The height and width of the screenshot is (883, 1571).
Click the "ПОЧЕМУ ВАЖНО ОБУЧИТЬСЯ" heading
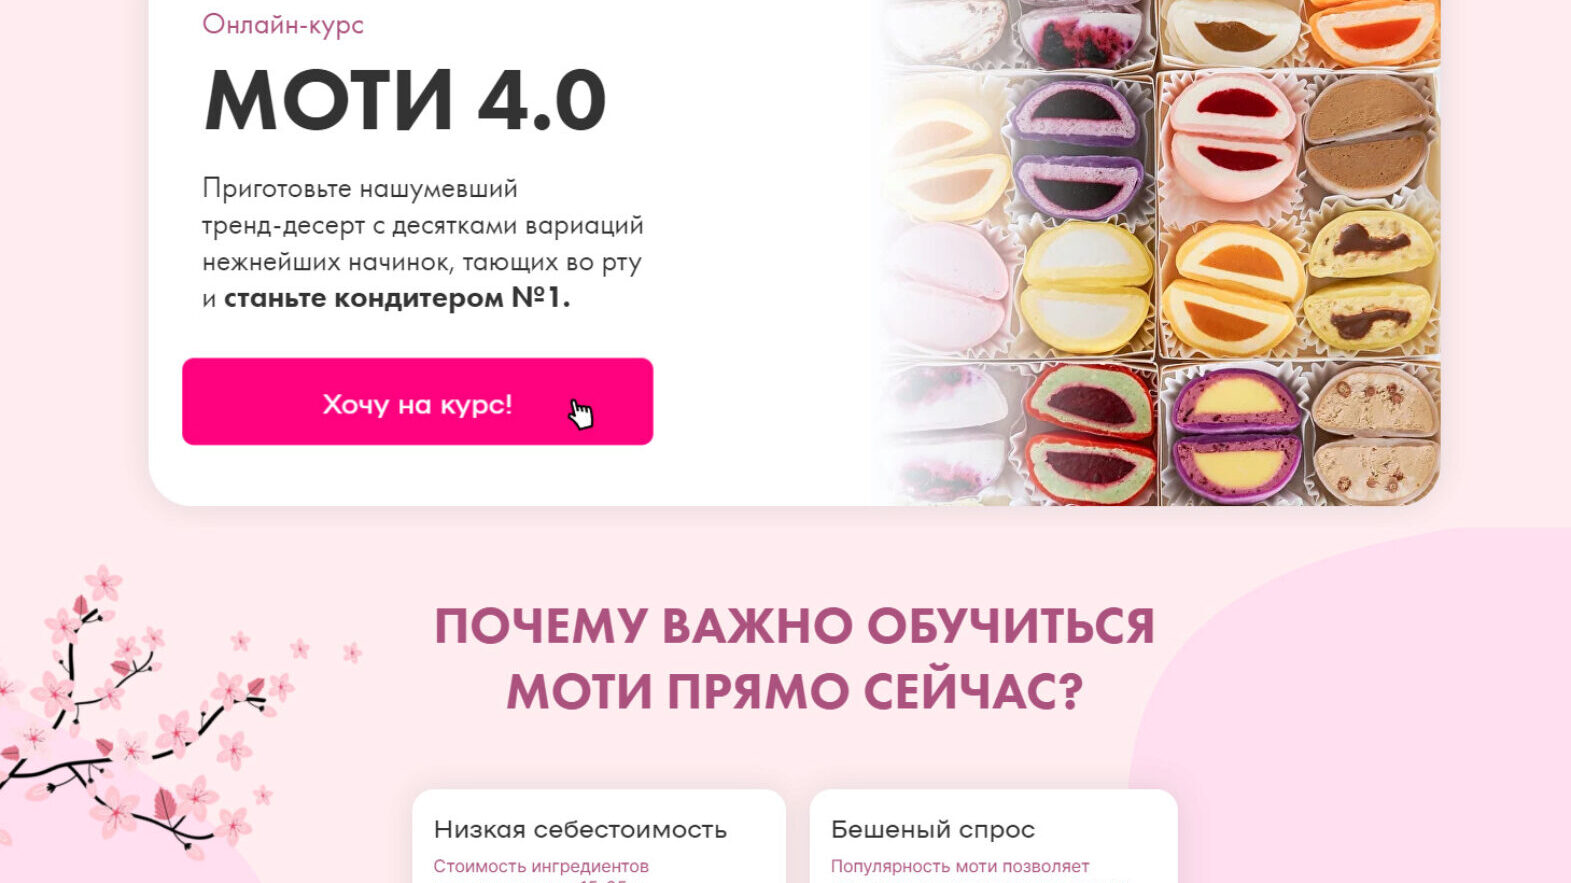point(794,626)
